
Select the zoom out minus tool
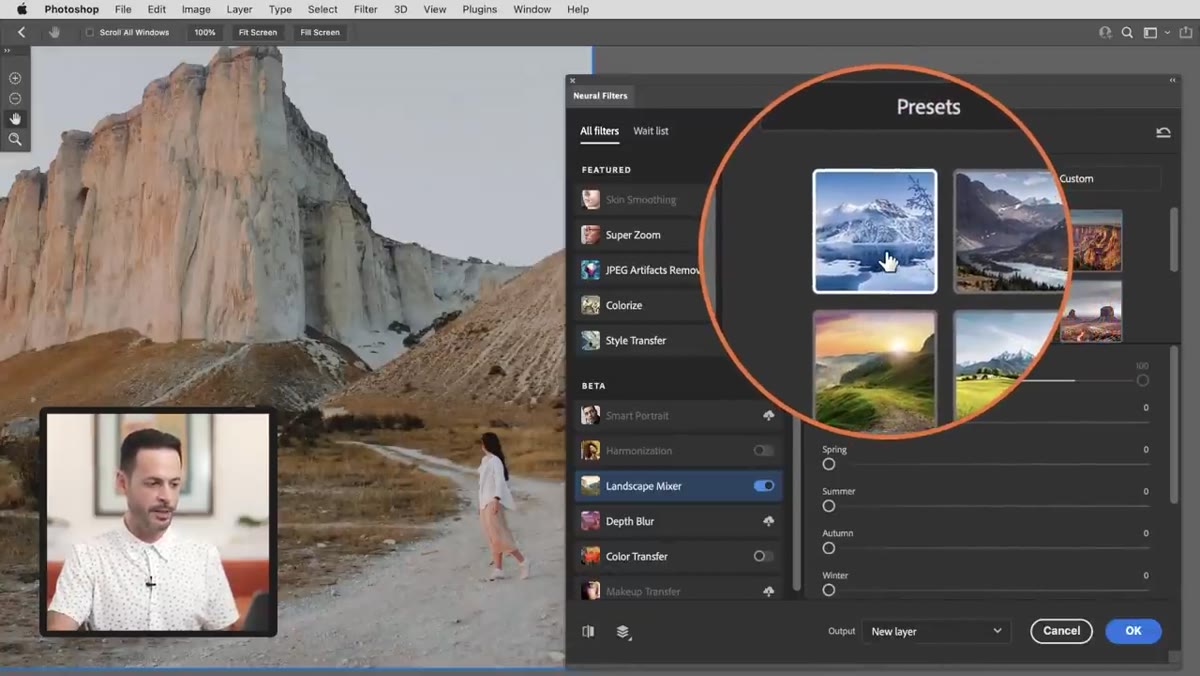[x=15, y=98]
